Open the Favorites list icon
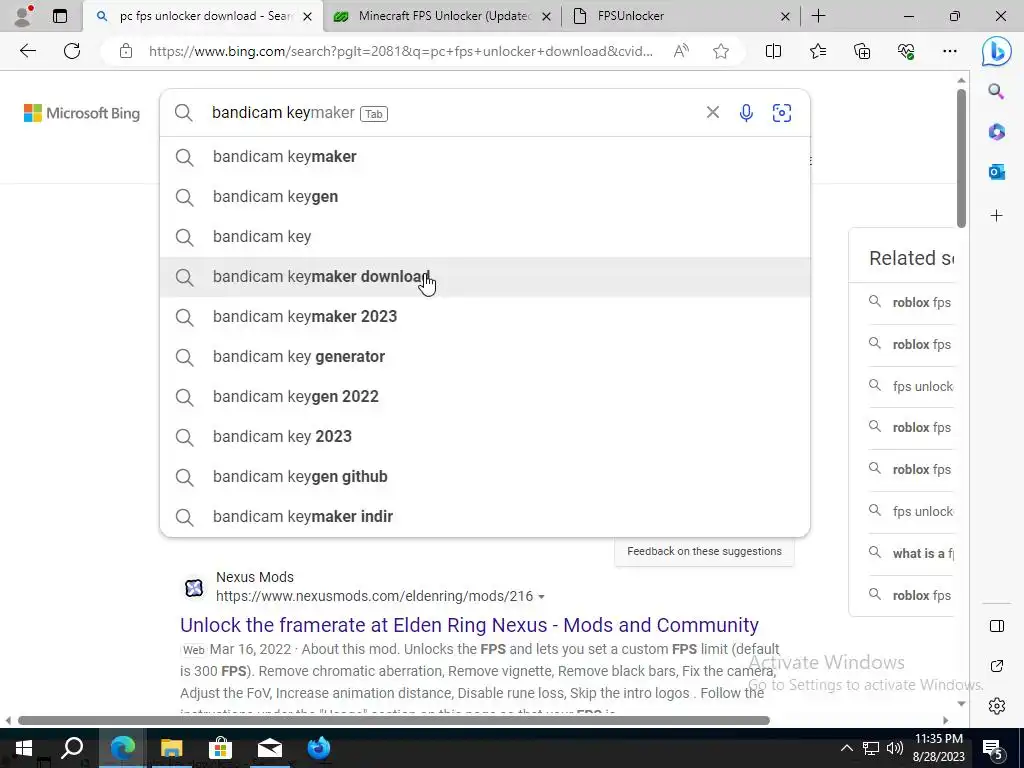This screenshot has width=1024, height=768. click(x=818, y=51)
